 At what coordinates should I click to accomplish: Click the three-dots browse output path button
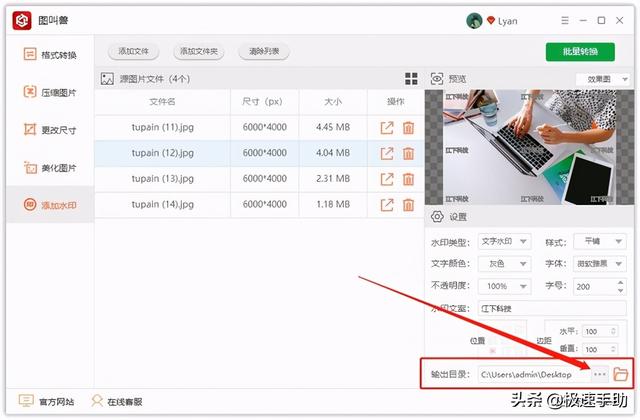coord(599,374)
